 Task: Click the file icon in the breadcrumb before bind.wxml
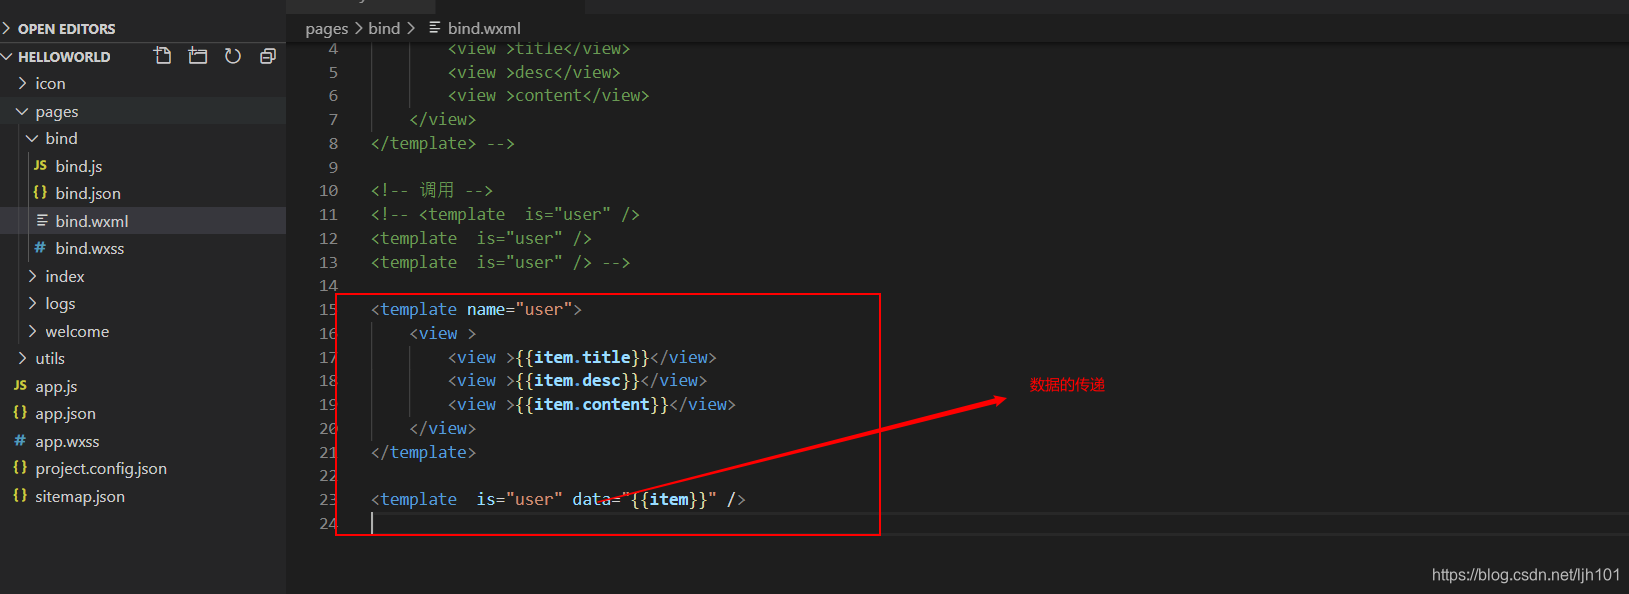click(x=435, y=28)
